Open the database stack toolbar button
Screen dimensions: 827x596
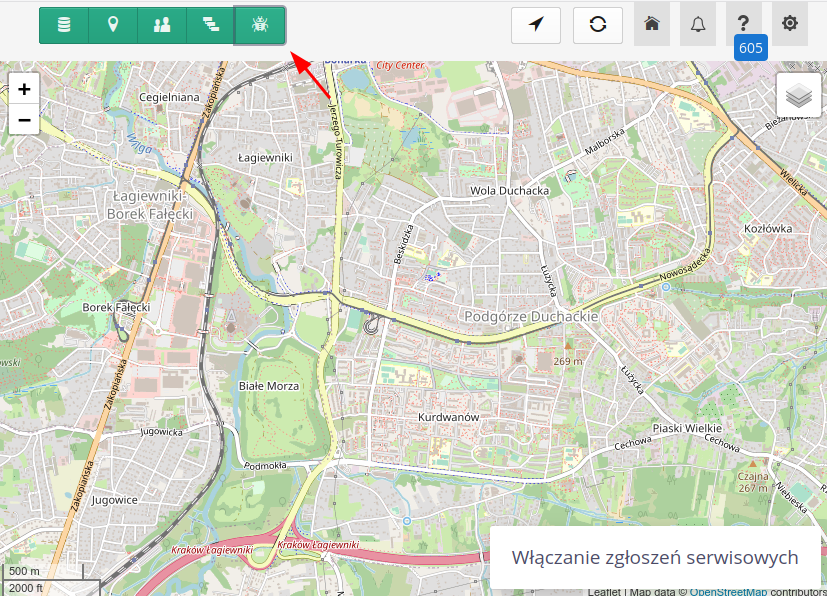coord(64,25)
